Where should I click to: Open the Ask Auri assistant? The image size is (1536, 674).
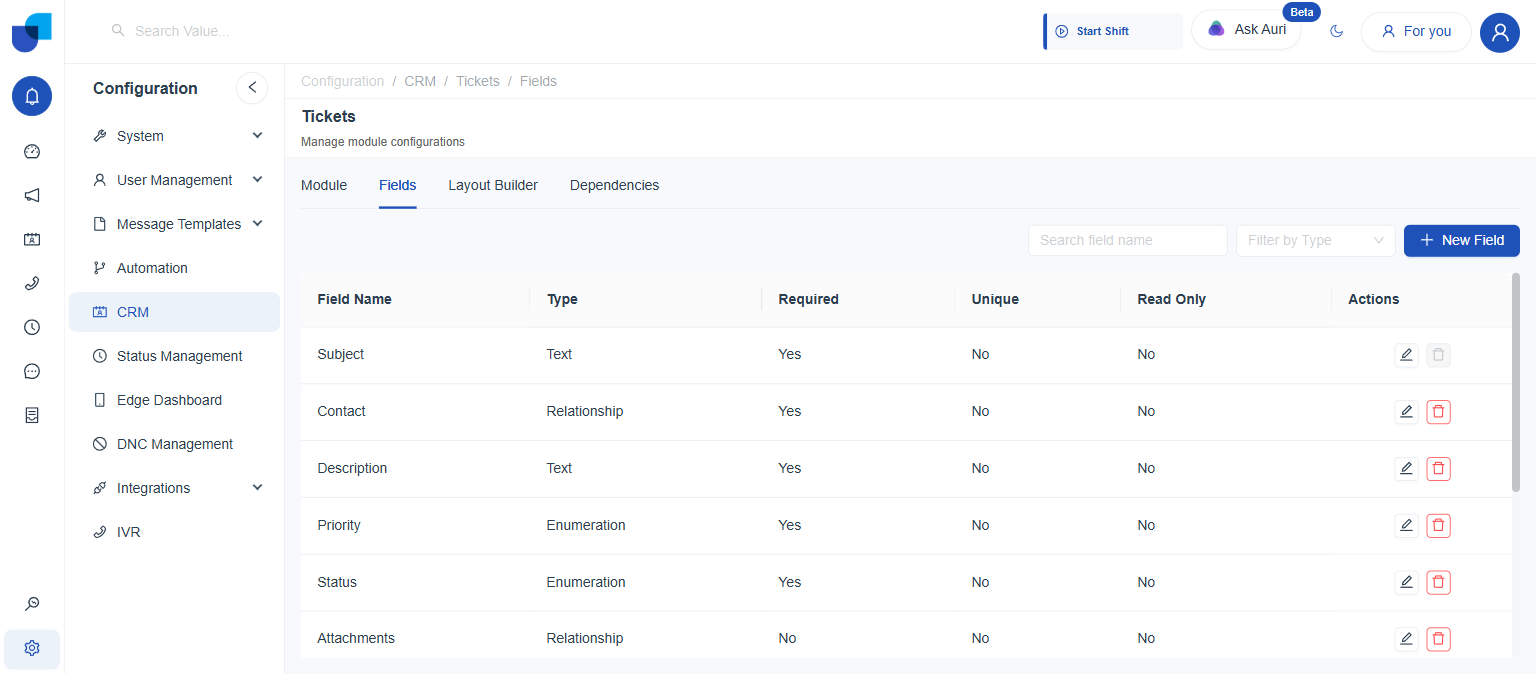click(x=1246, y=30)
